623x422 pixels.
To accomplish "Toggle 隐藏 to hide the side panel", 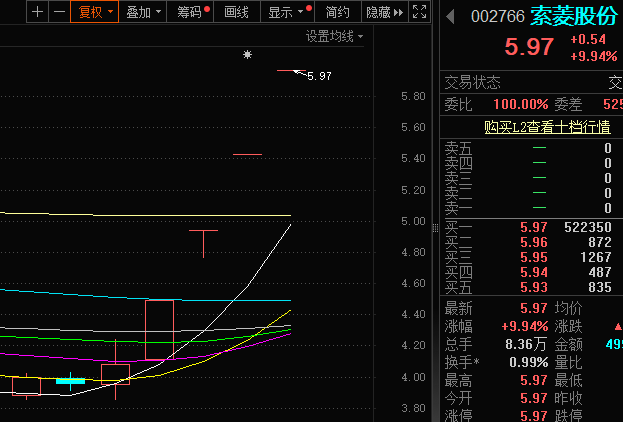I will coord(384,12).
